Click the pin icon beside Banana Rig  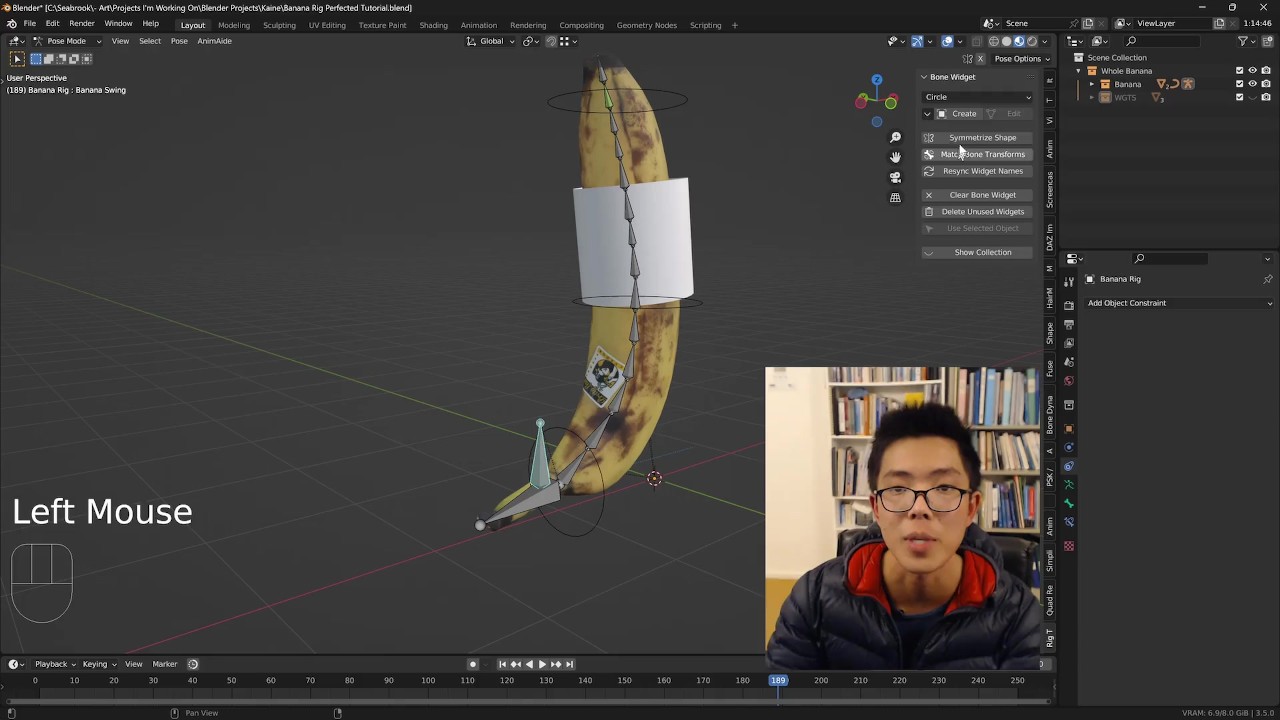[1267, 279]
